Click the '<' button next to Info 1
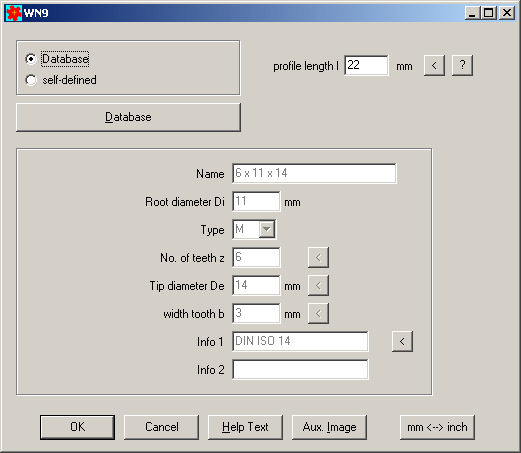Screen dimensions: 521x453 tap(402, 341)
